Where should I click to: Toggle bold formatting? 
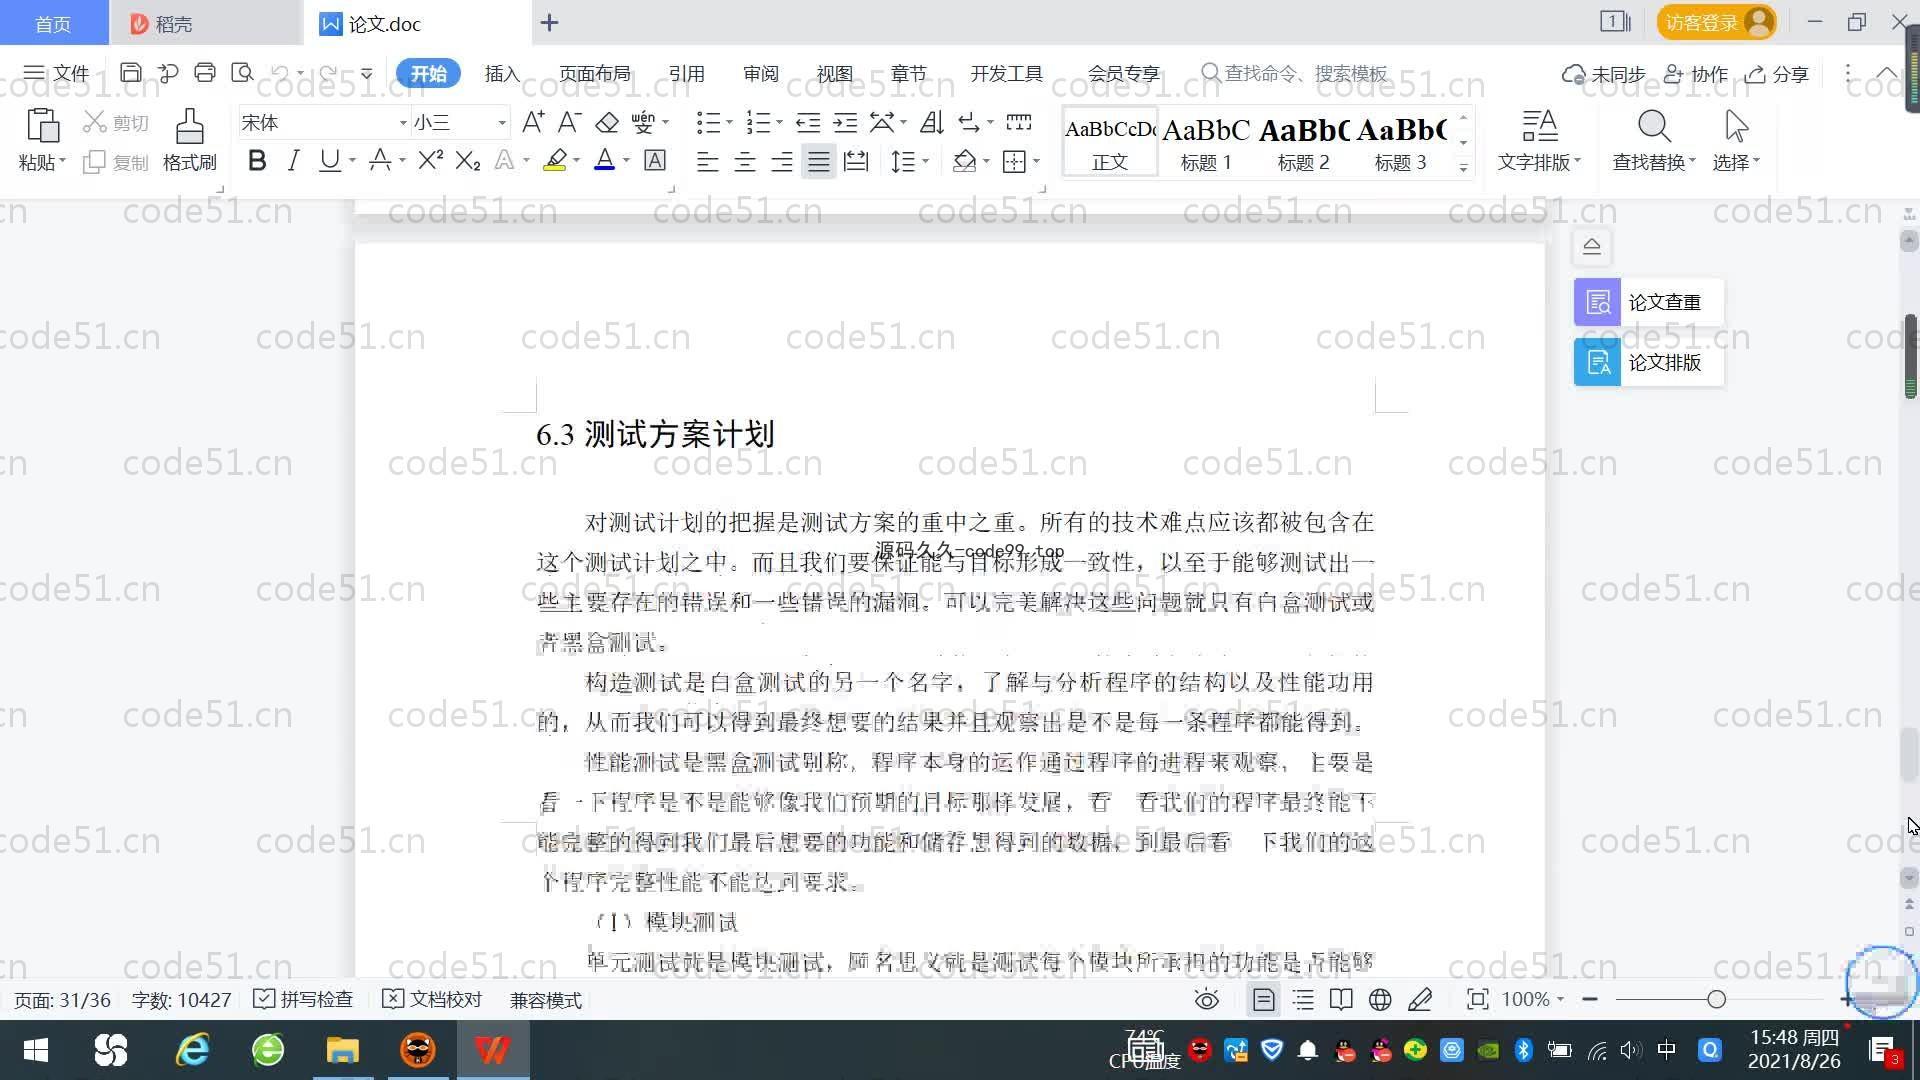tap(257, 161)
